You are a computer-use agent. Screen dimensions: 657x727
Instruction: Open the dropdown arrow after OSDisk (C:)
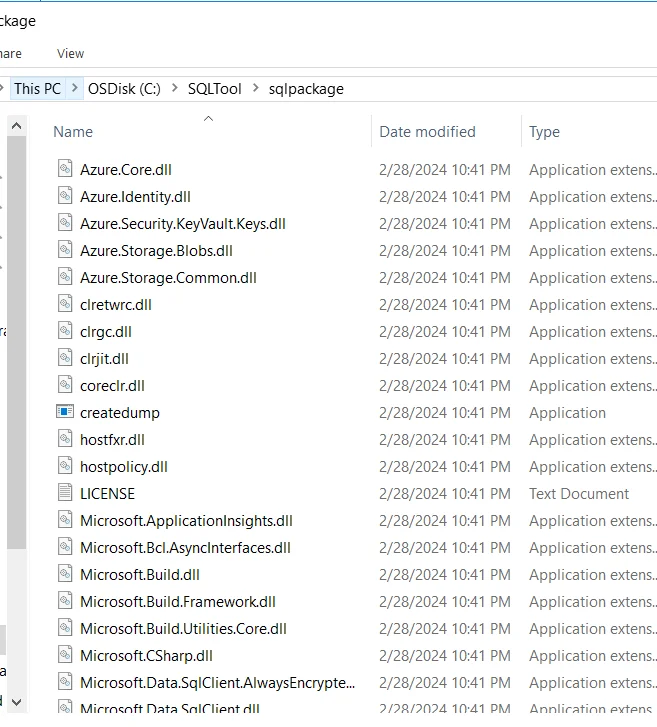174,89
